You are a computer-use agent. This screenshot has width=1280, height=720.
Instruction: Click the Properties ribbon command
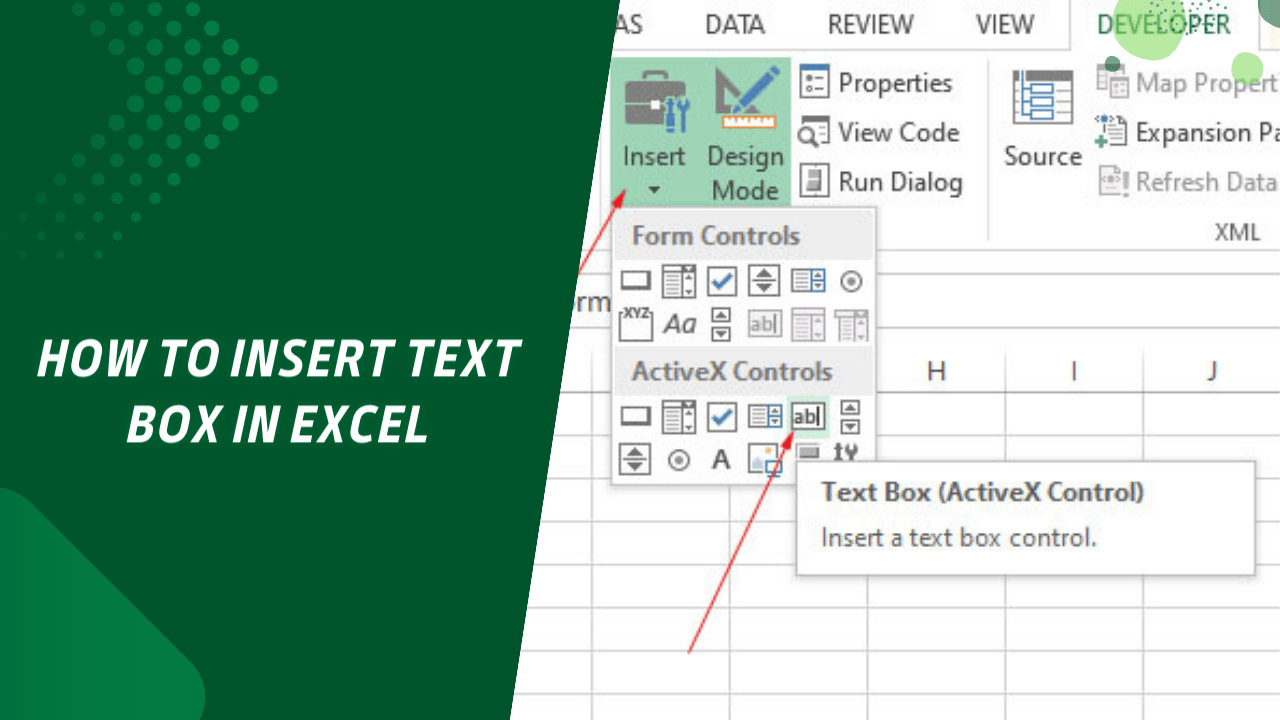[880, 82]
